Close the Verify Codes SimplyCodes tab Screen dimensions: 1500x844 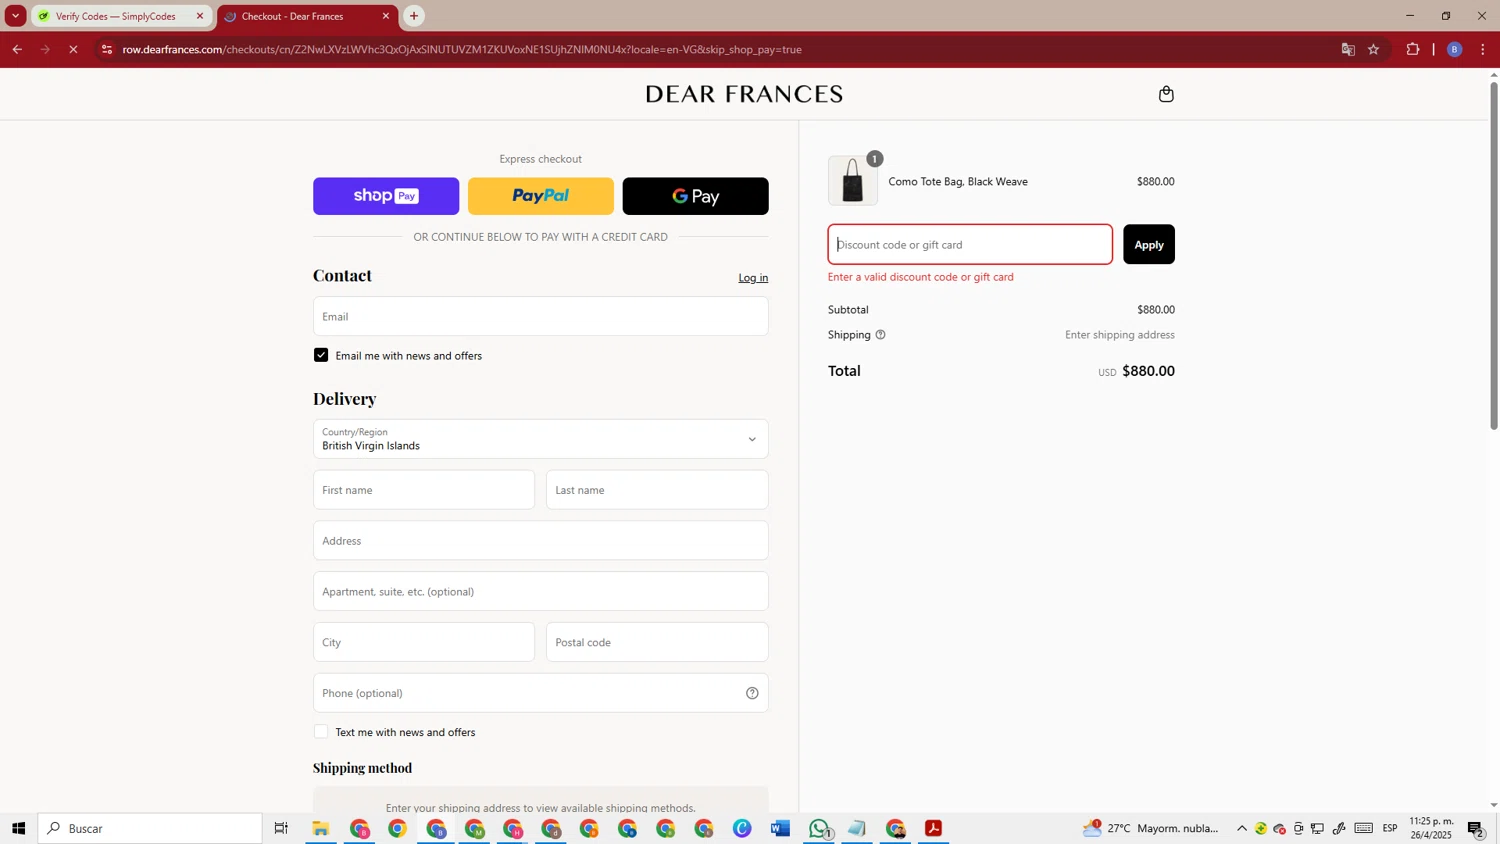[x=199, y=16]
